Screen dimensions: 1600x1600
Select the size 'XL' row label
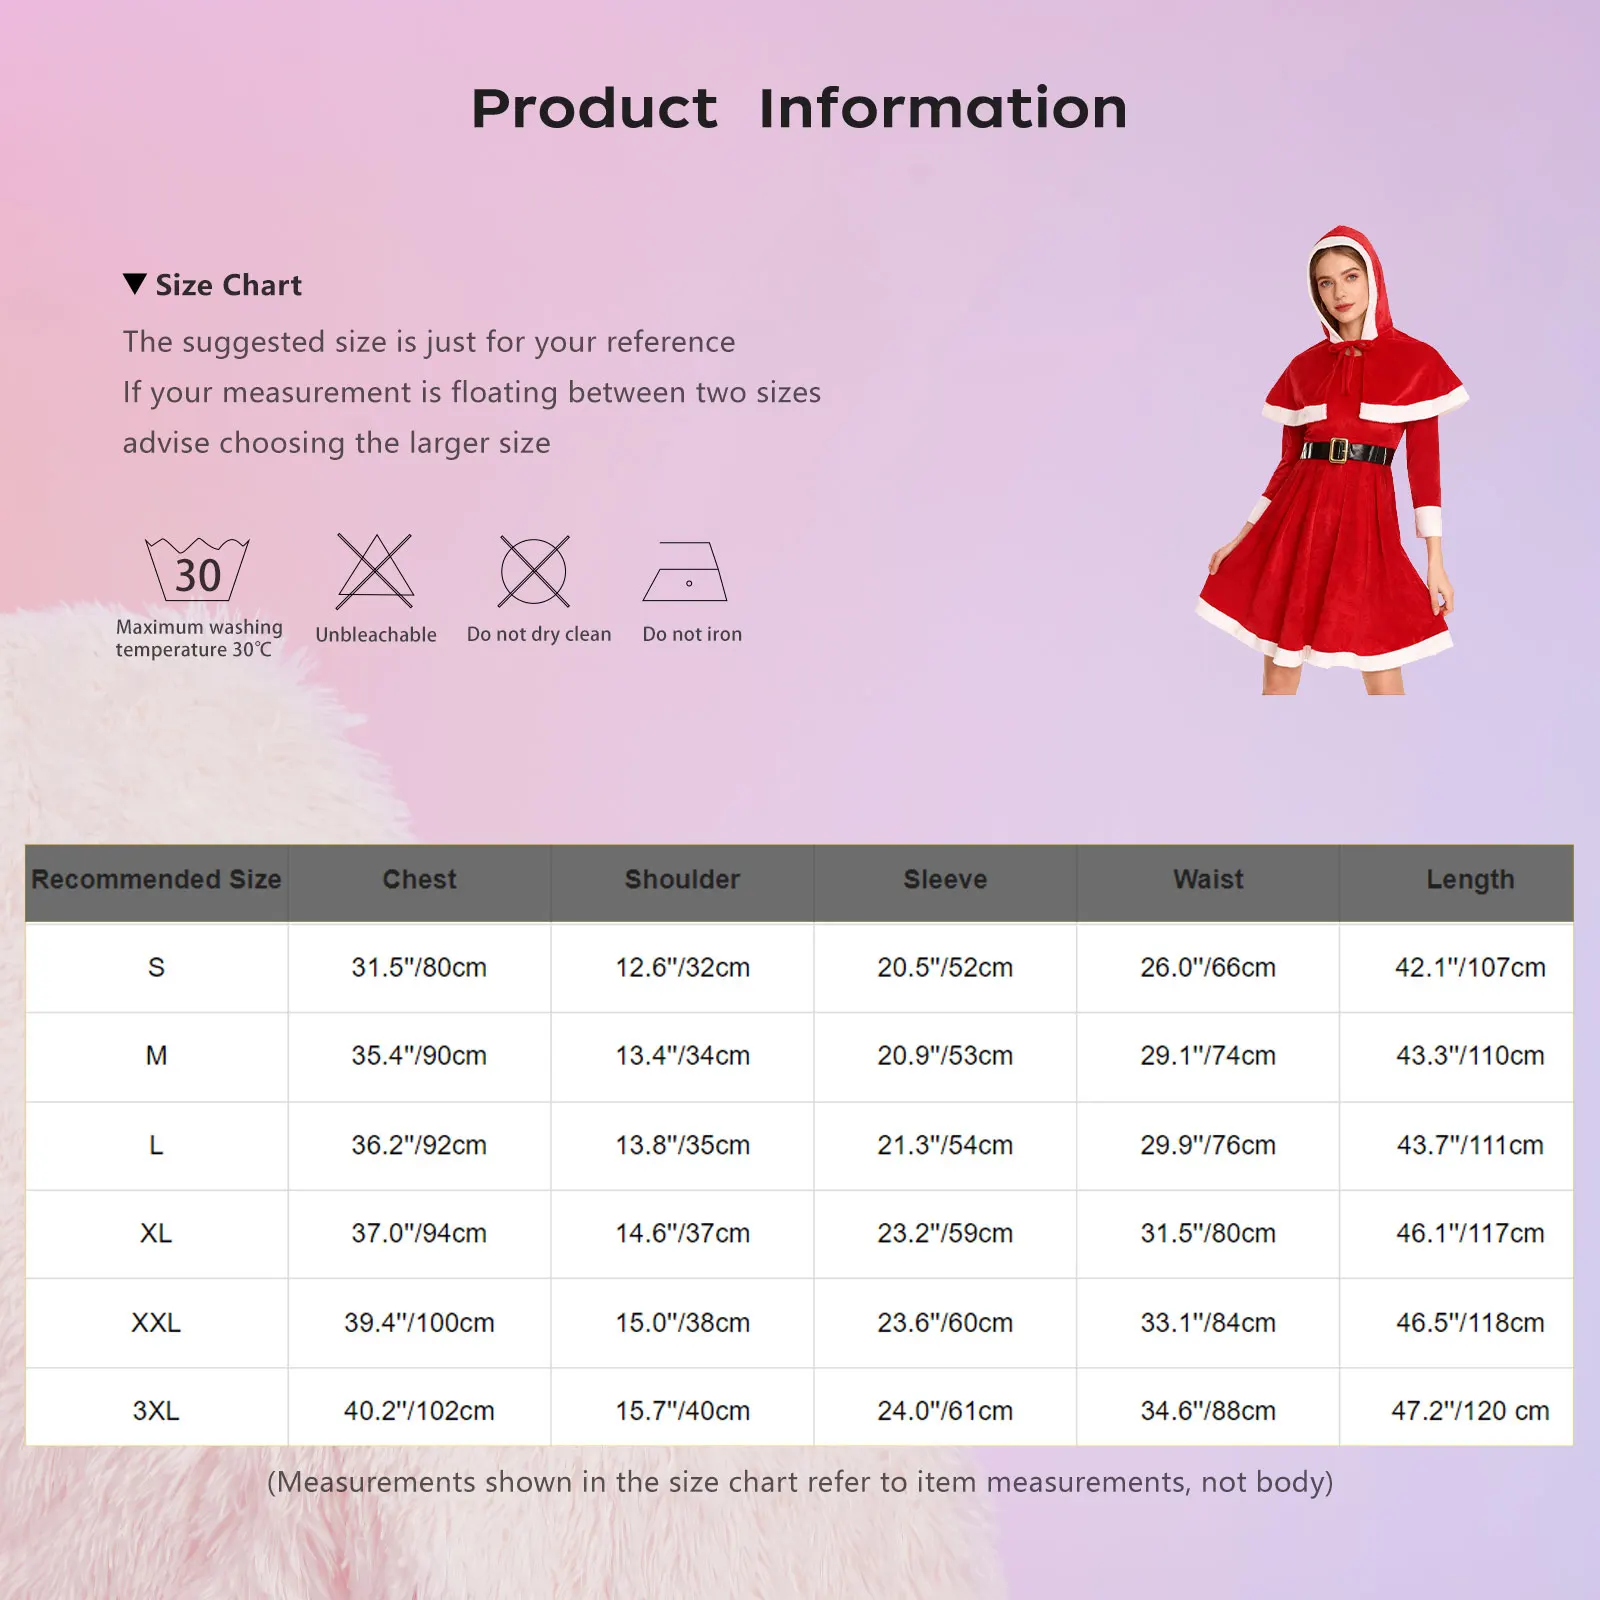[x=156, y=1233]
